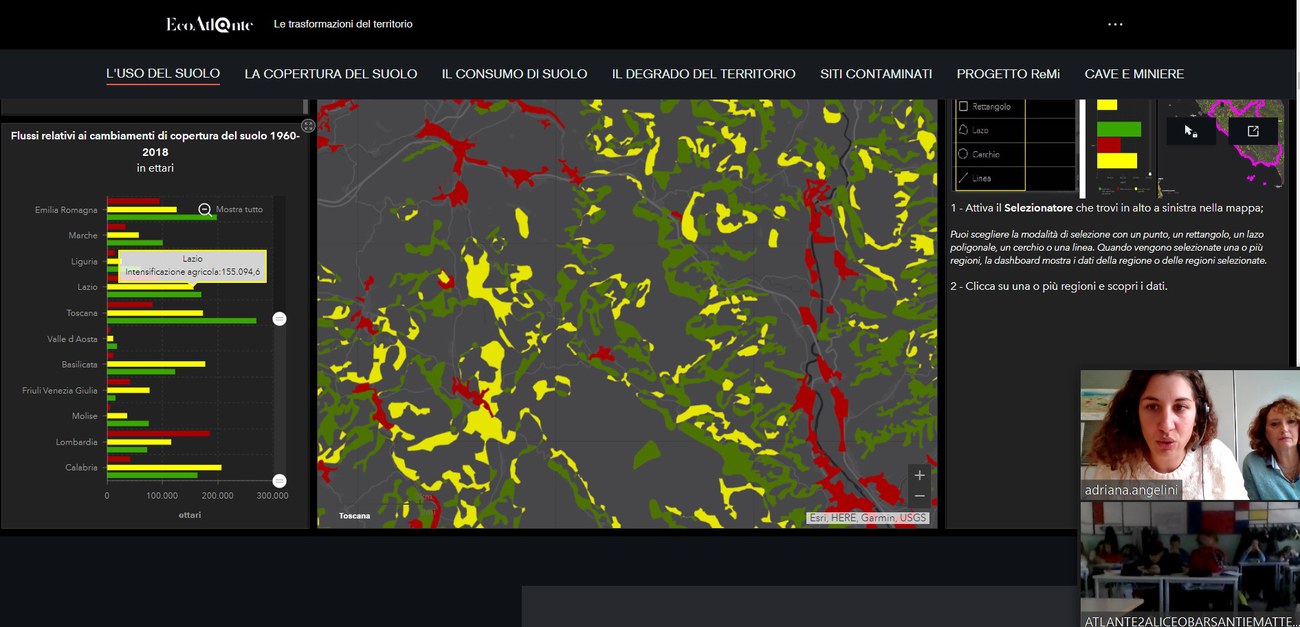The width and height of the screenshot is (1300, 627).
Task: Open the SITI CONTAMINATI tab
Action: pyautogui.click(x=876, y=74)
